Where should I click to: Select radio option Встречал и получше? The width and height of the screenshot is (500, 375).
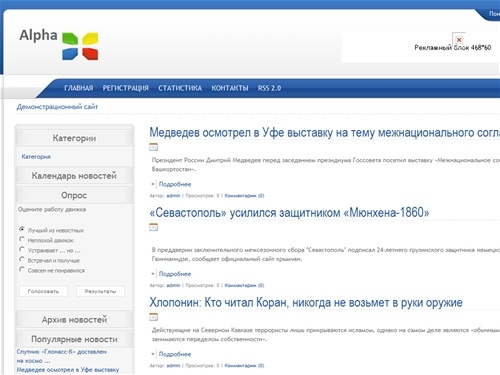click(22, 259)
